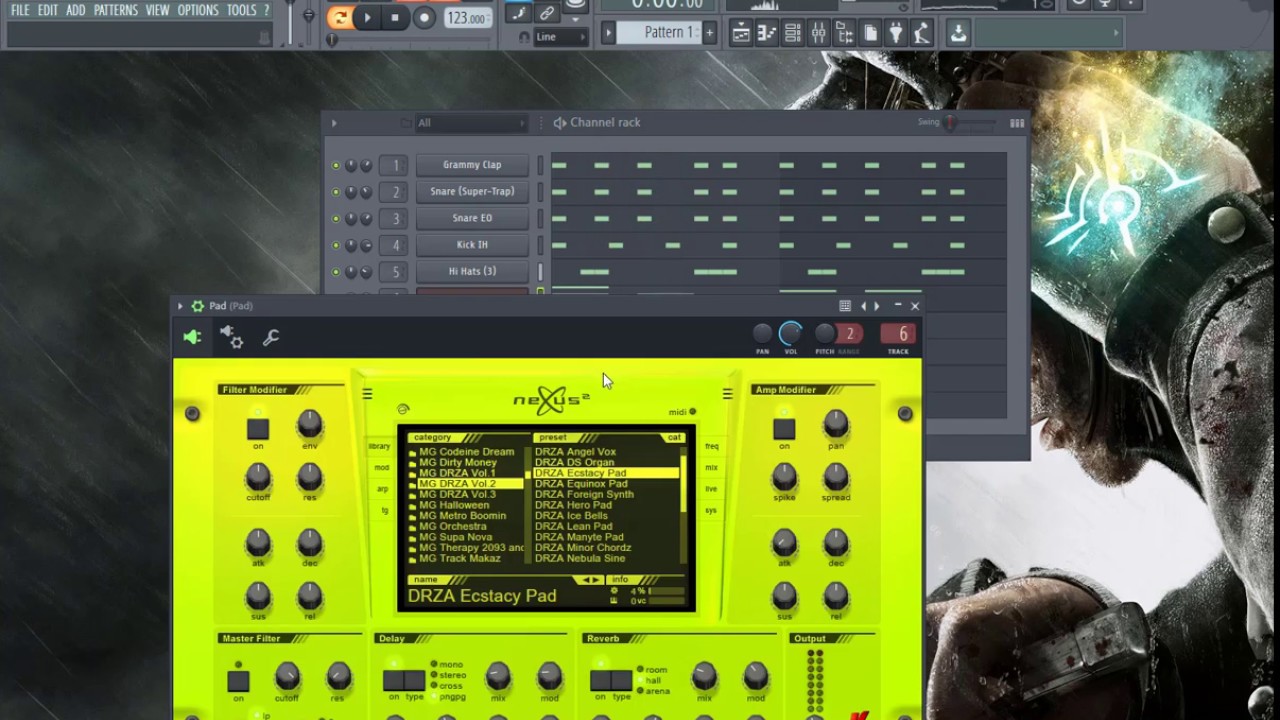Open the Nexus arp tab

tap(382, 489)
